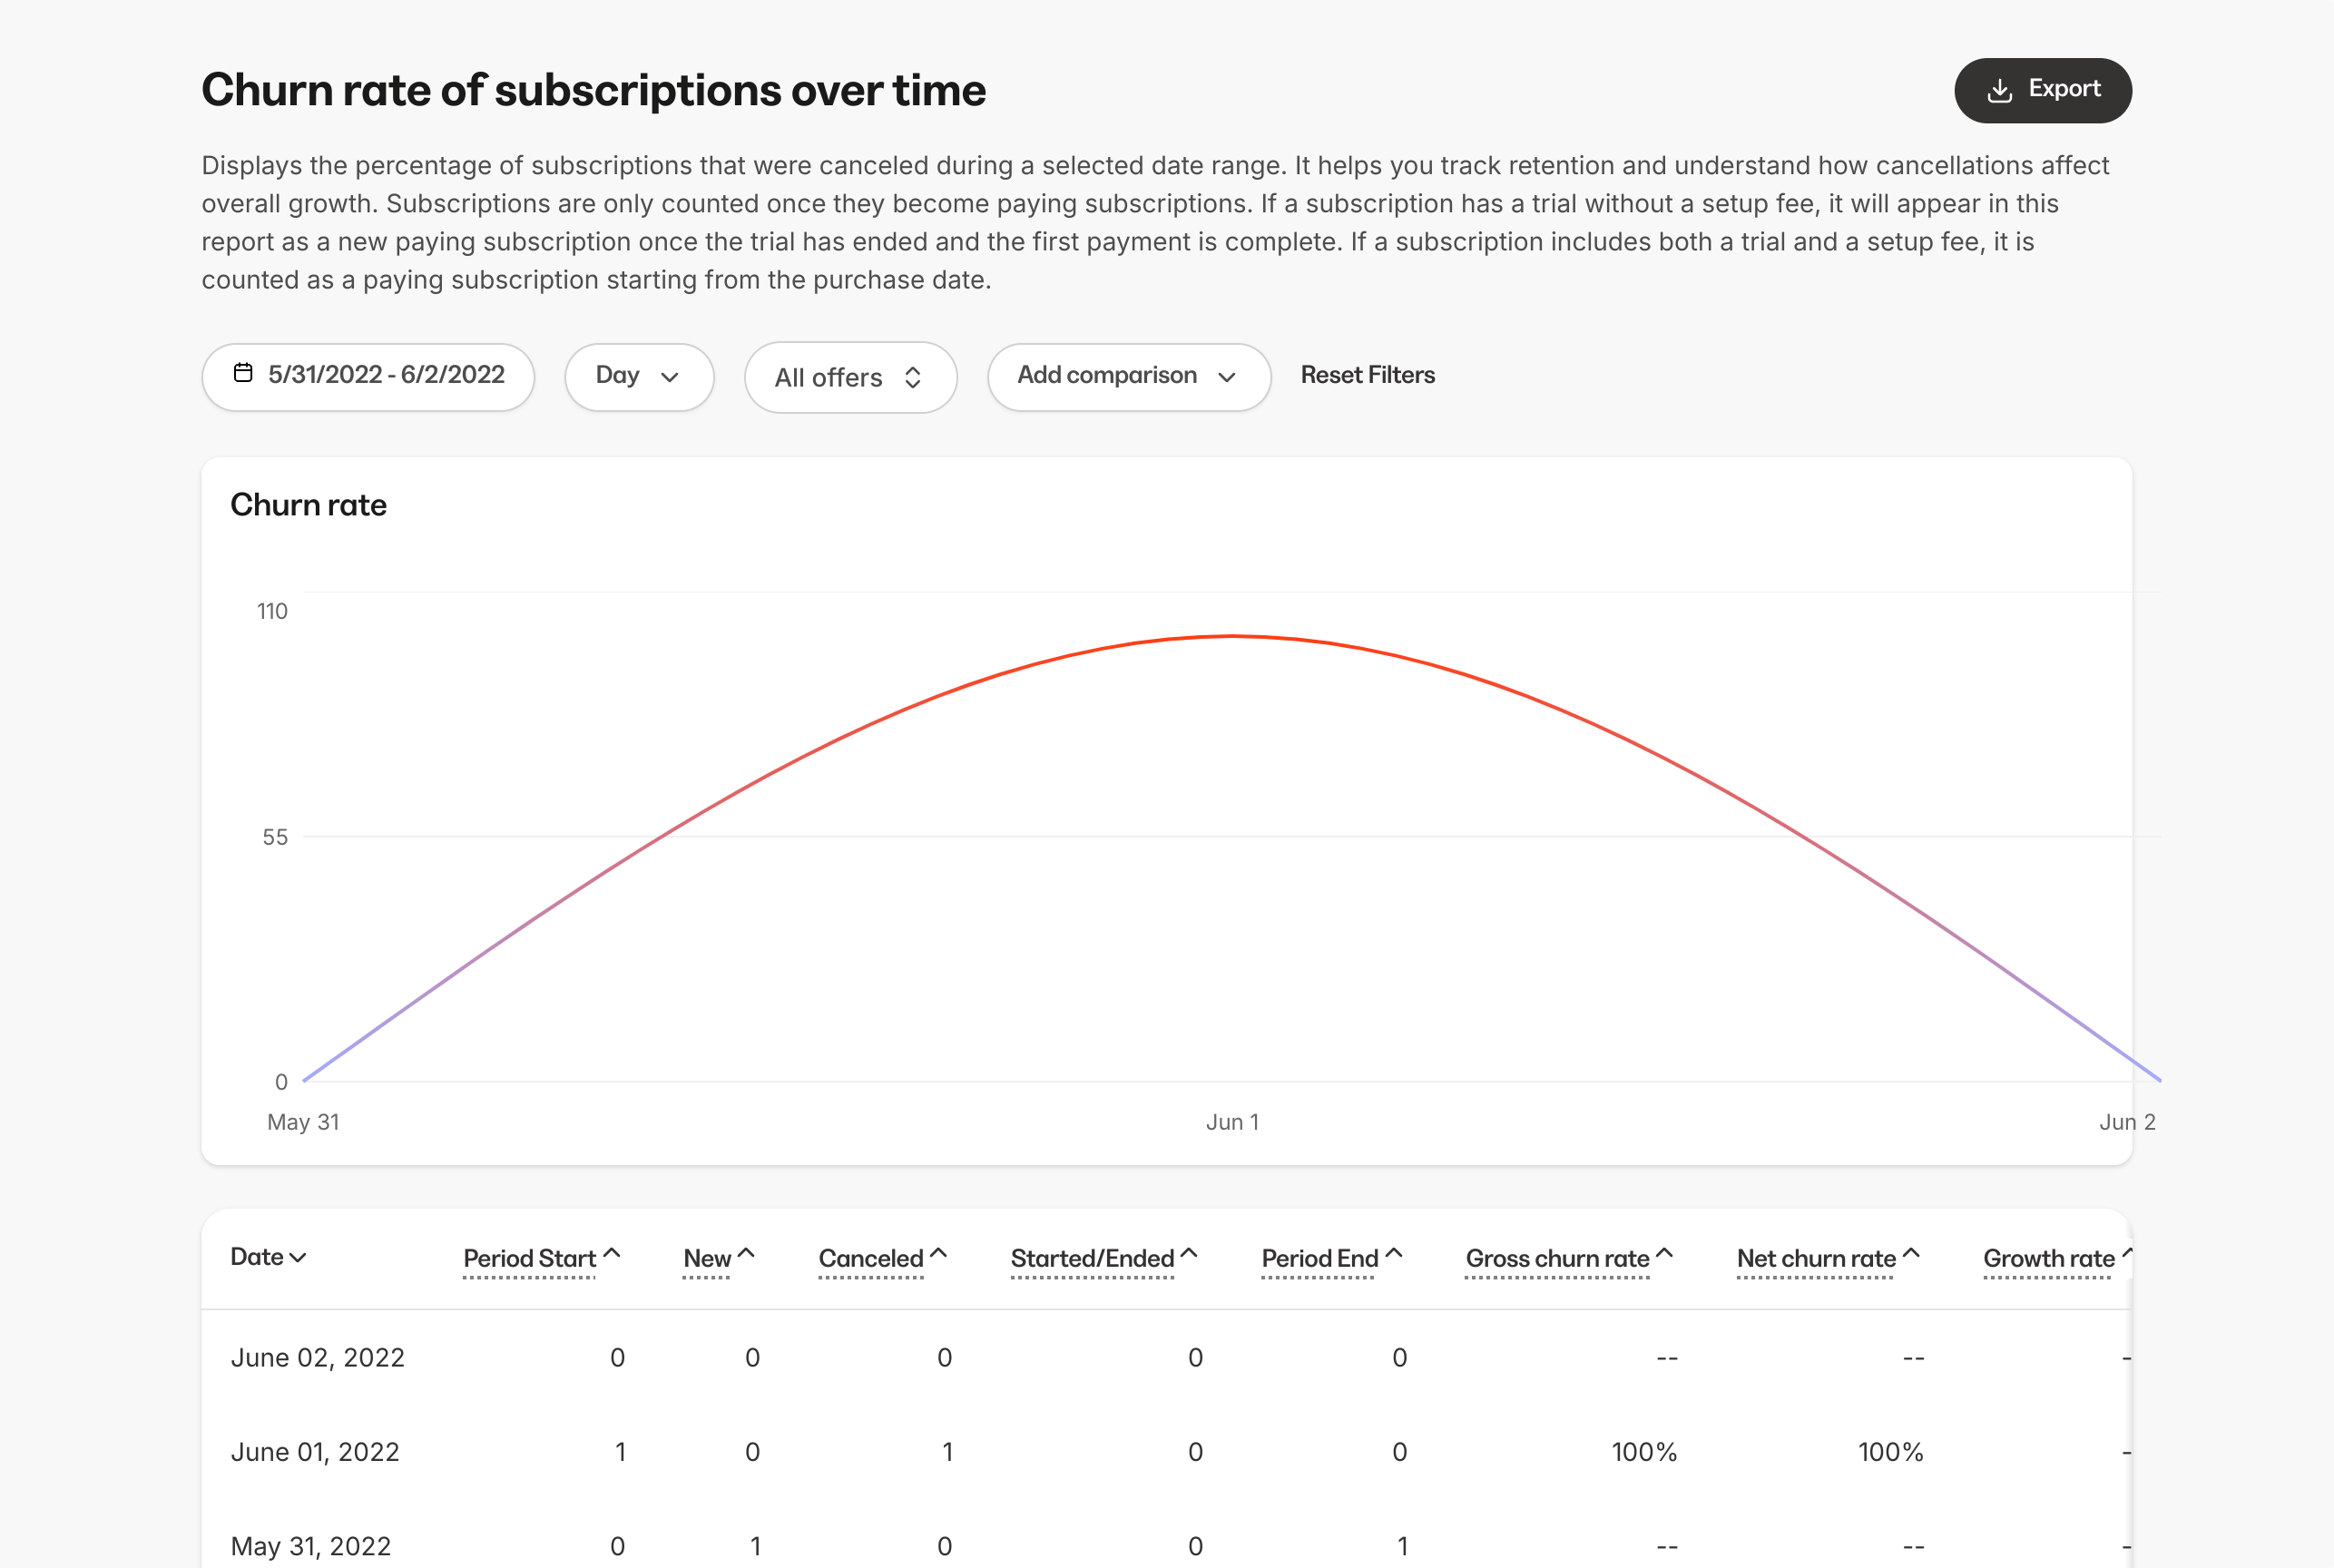This screenshot has height=1568, width=2334.
Task: Toggle the sort direction on the Date column
Action: (x=267, y=1257)
